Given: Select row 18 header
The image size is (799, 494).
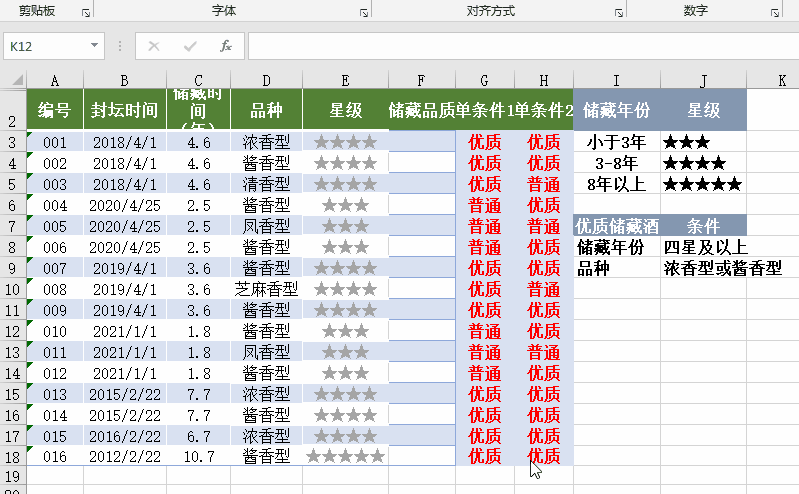Looking at the screenshot, I should (x=13, y=456).
